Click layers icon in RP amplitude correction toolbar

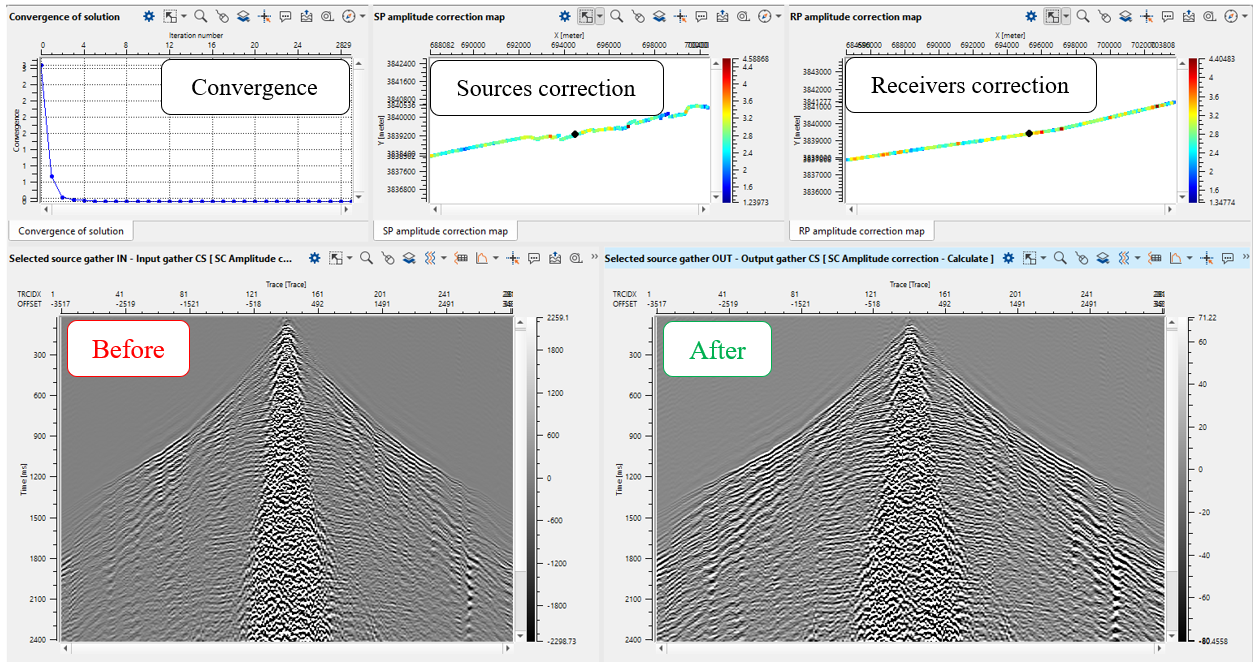coord(1124,17)
